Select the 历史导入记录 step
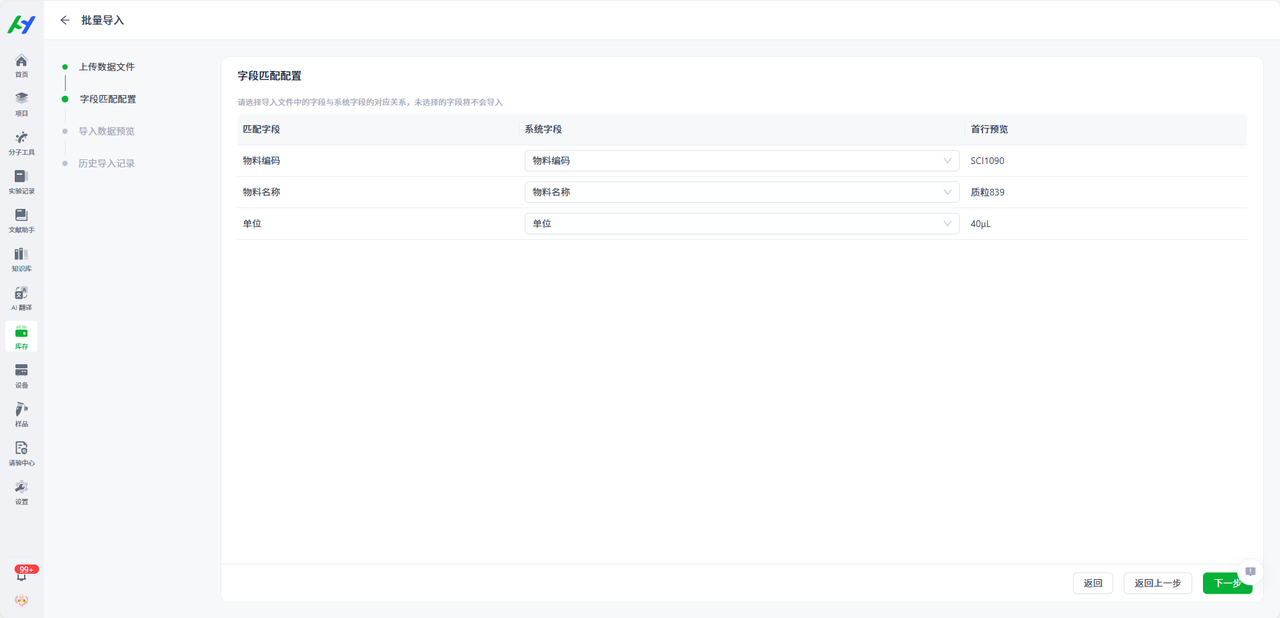 coord(106,163)
